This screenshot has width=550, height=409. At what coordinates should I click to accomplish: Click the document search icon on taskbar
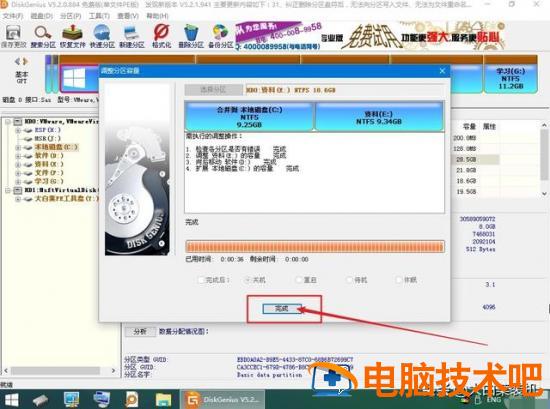coord(132,400)
